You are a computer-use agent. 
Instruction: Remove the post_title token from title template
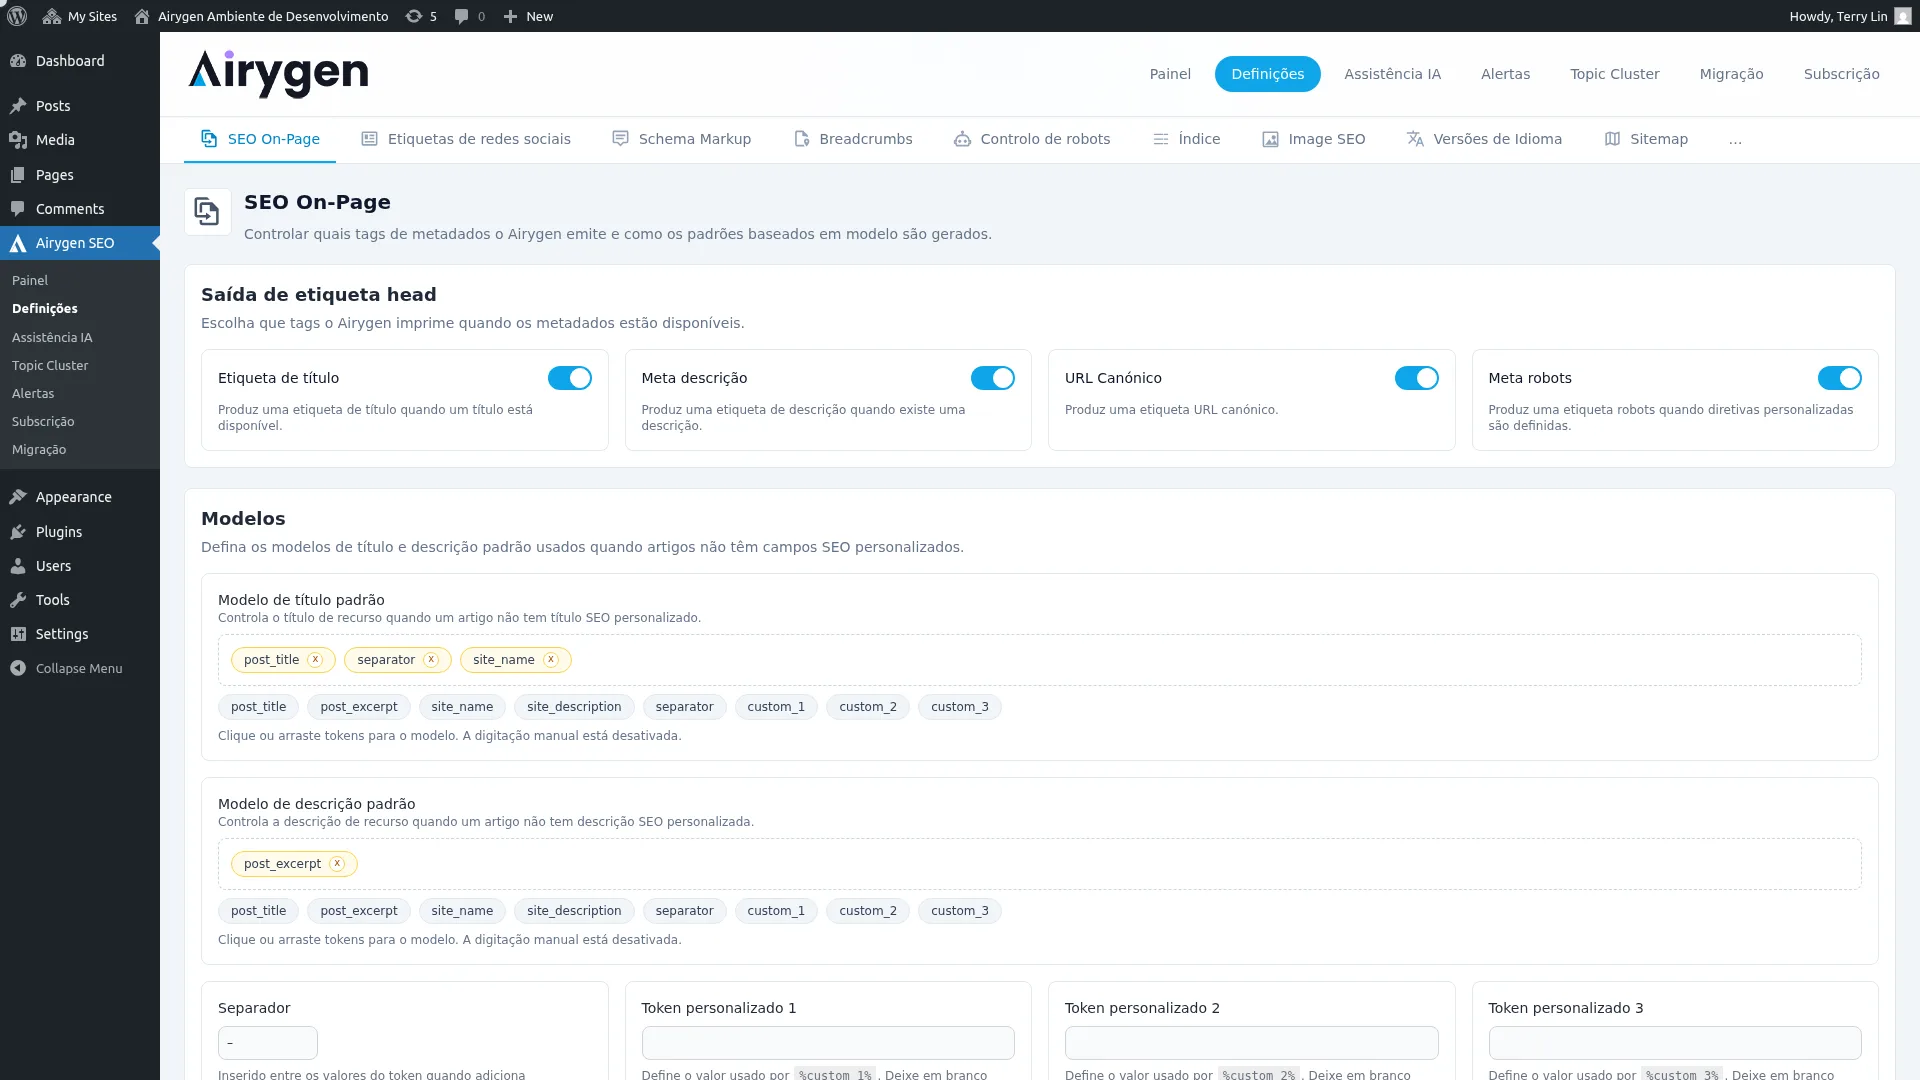point(315,660)
